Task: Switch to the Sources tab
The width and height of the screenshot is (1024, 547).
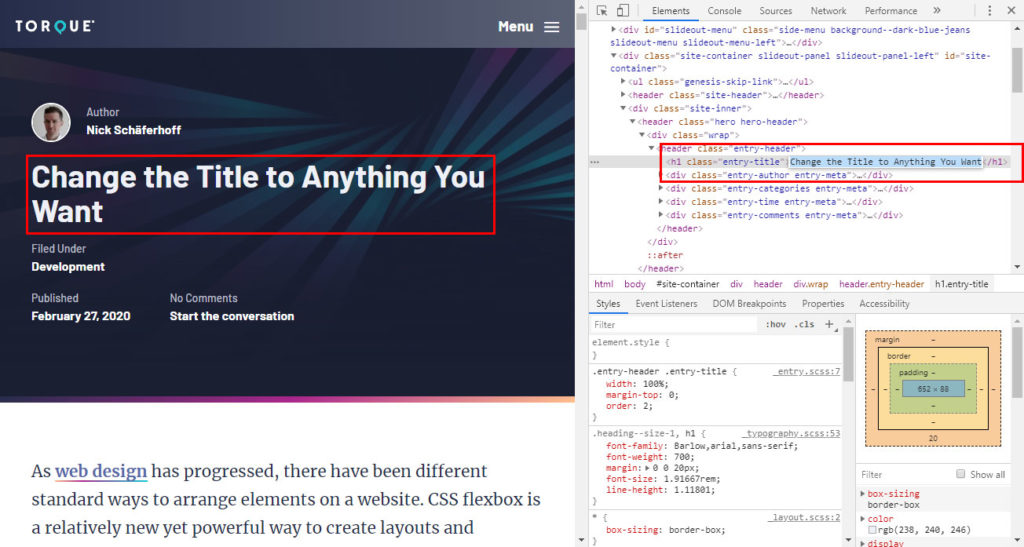Action: pos(776,10)
